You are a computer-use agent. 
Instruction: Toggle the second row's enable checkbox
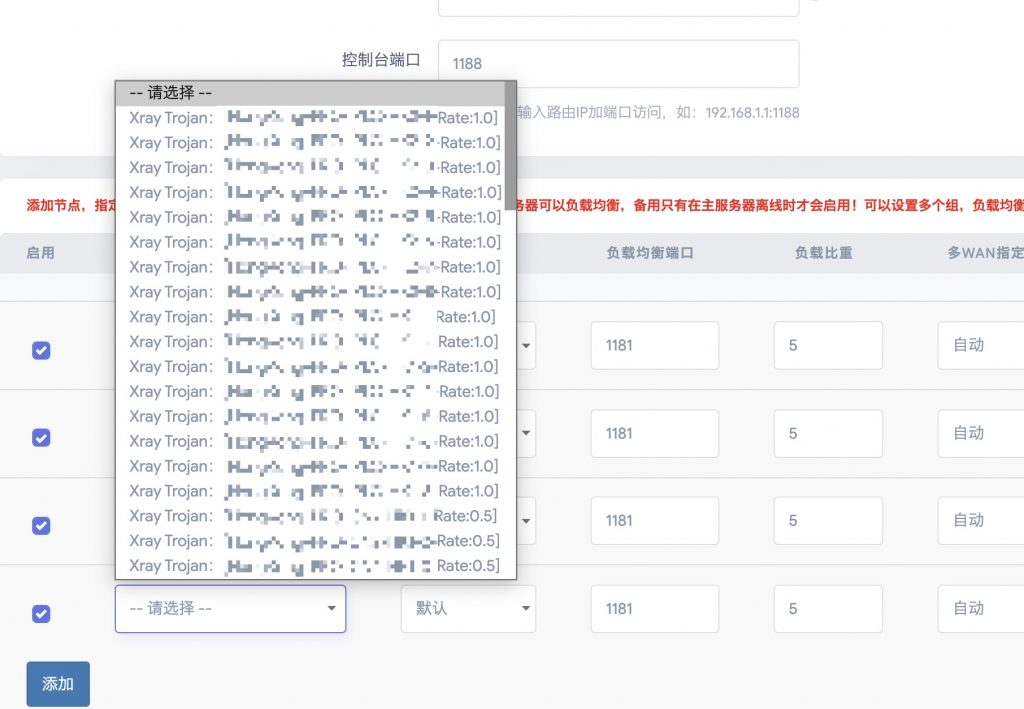[41, 438]
